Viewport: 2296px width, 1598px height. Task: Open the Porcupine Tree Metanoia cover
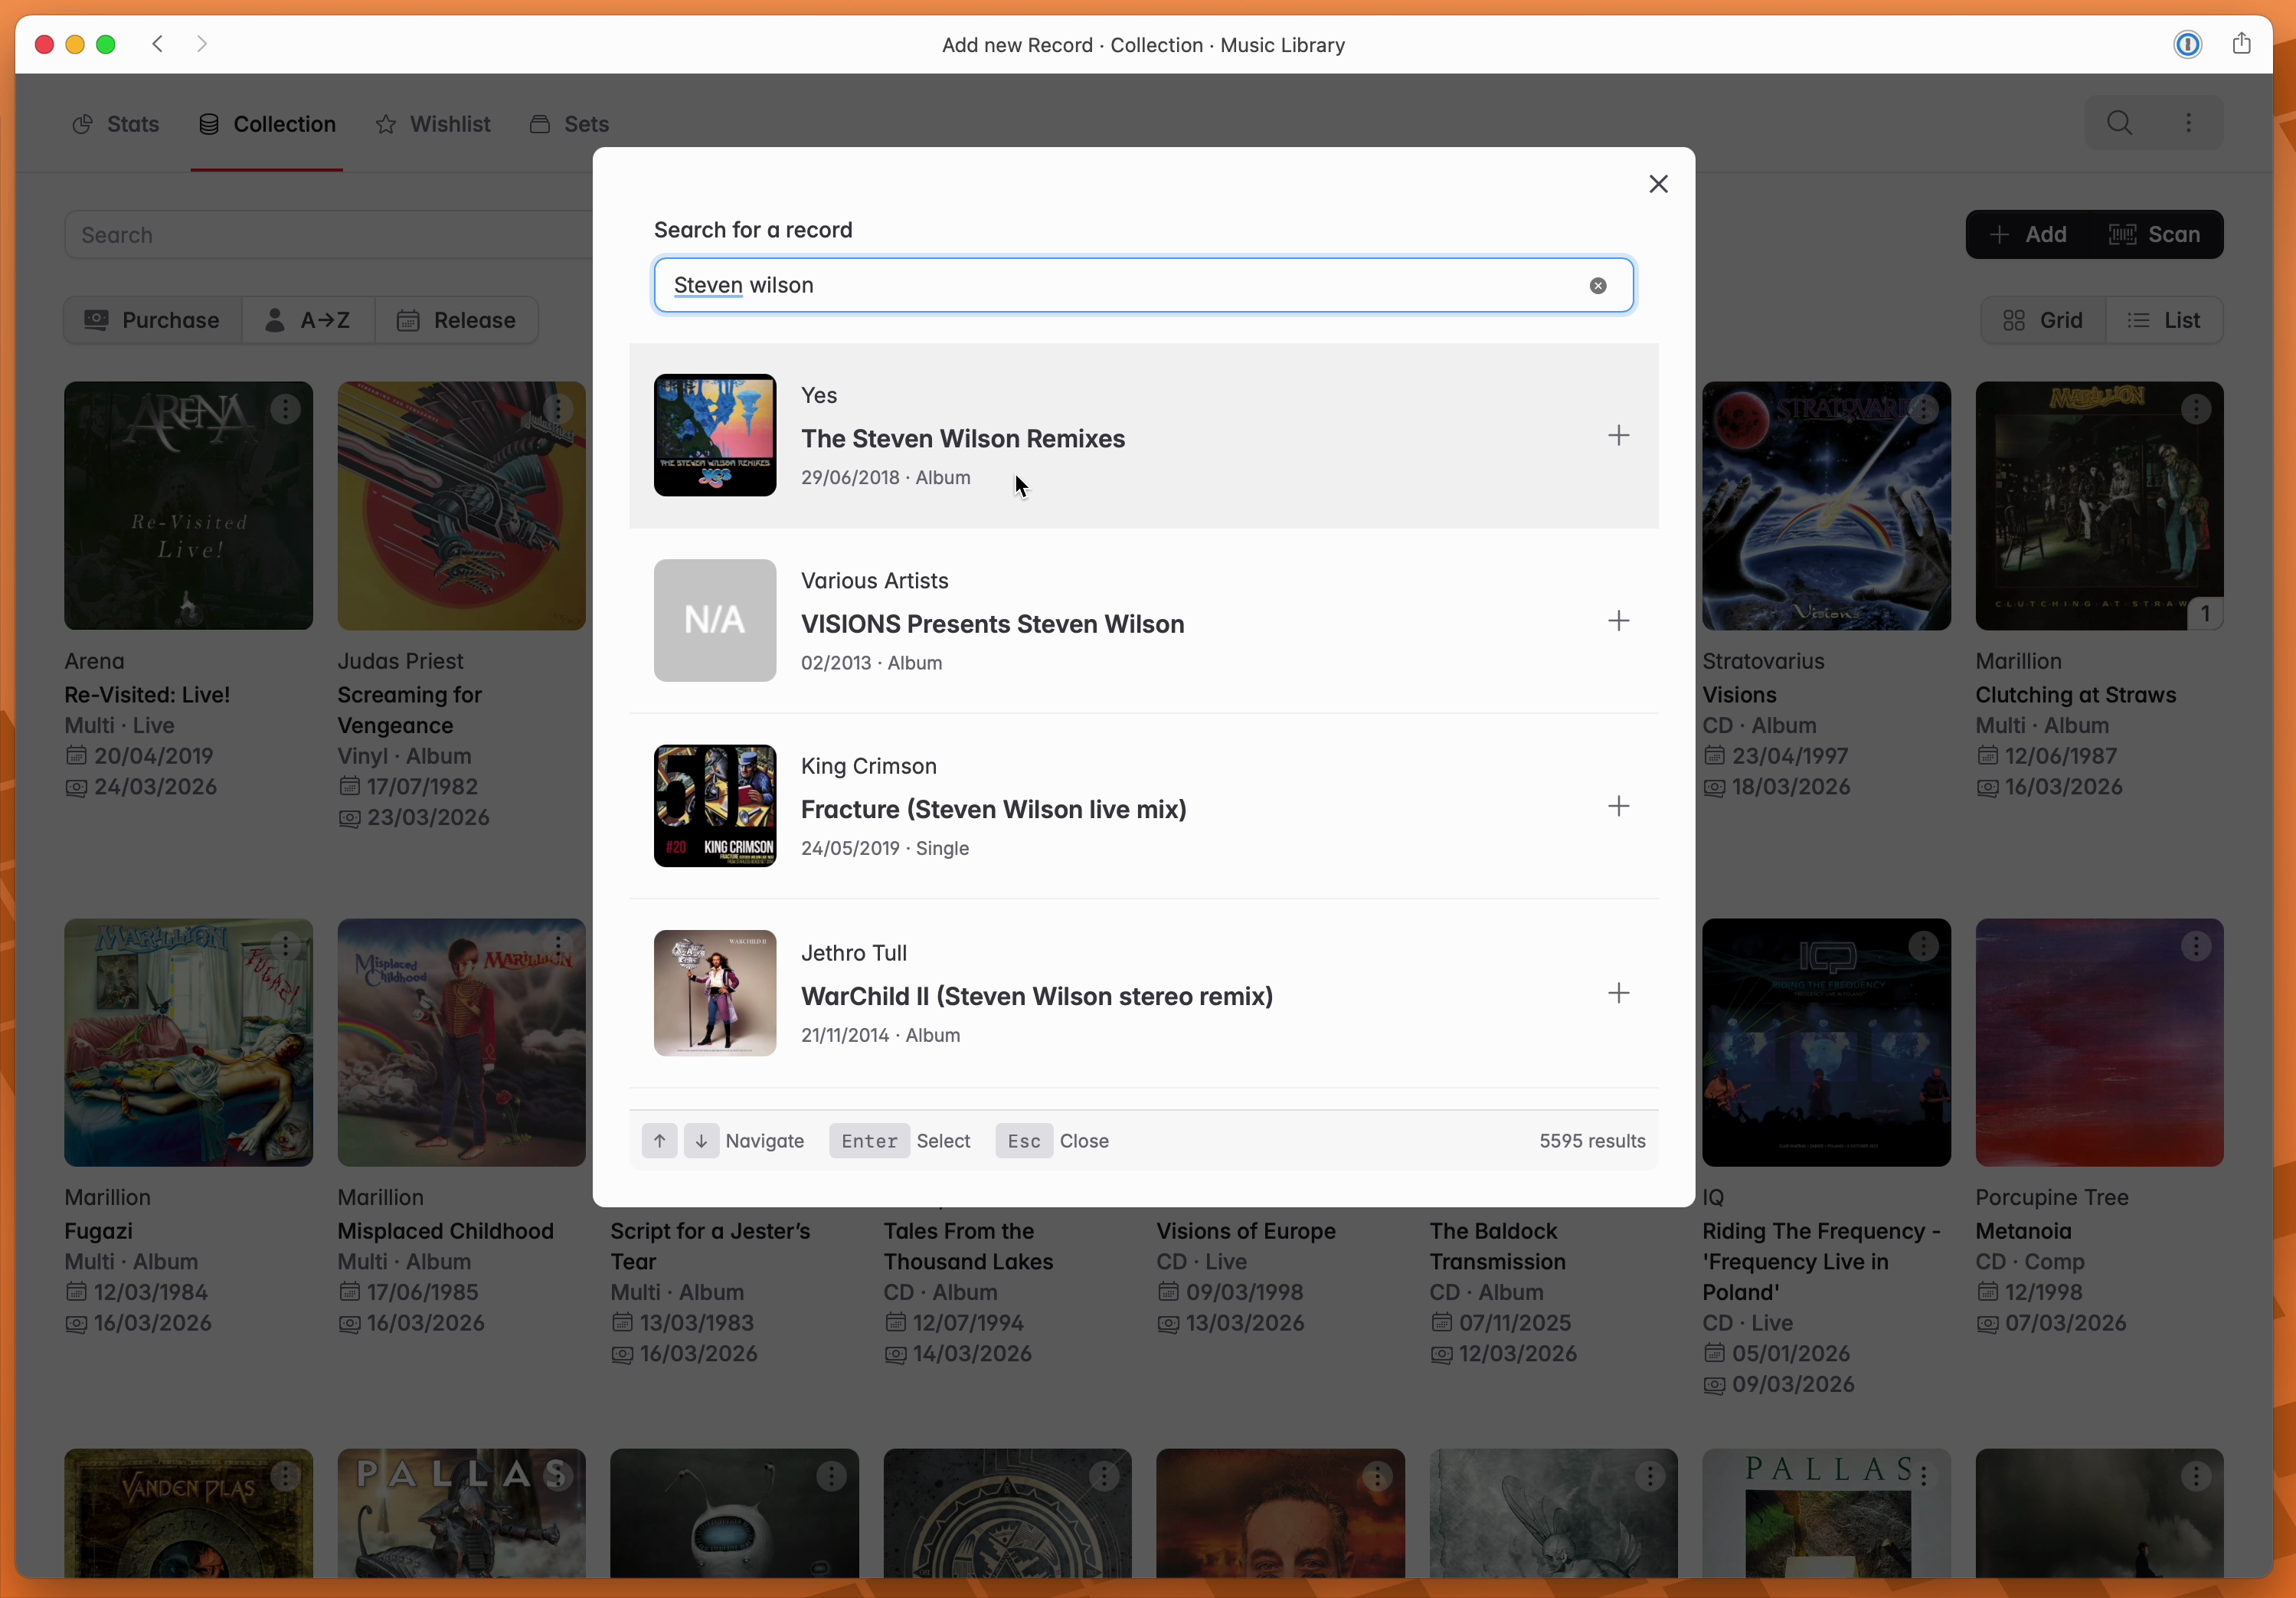coord(2100,1043)
